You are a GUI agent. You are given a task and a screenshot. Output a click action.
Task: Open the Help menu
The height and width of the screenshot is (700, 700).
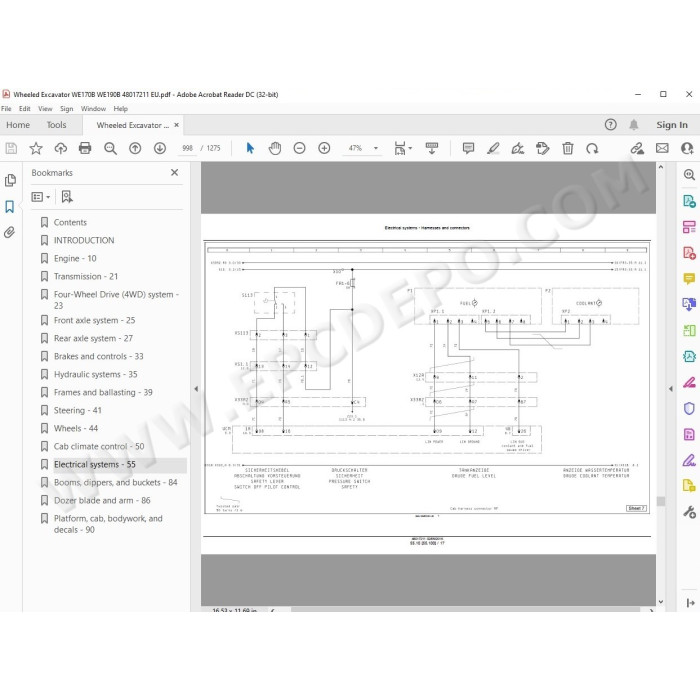click(121, 108)
